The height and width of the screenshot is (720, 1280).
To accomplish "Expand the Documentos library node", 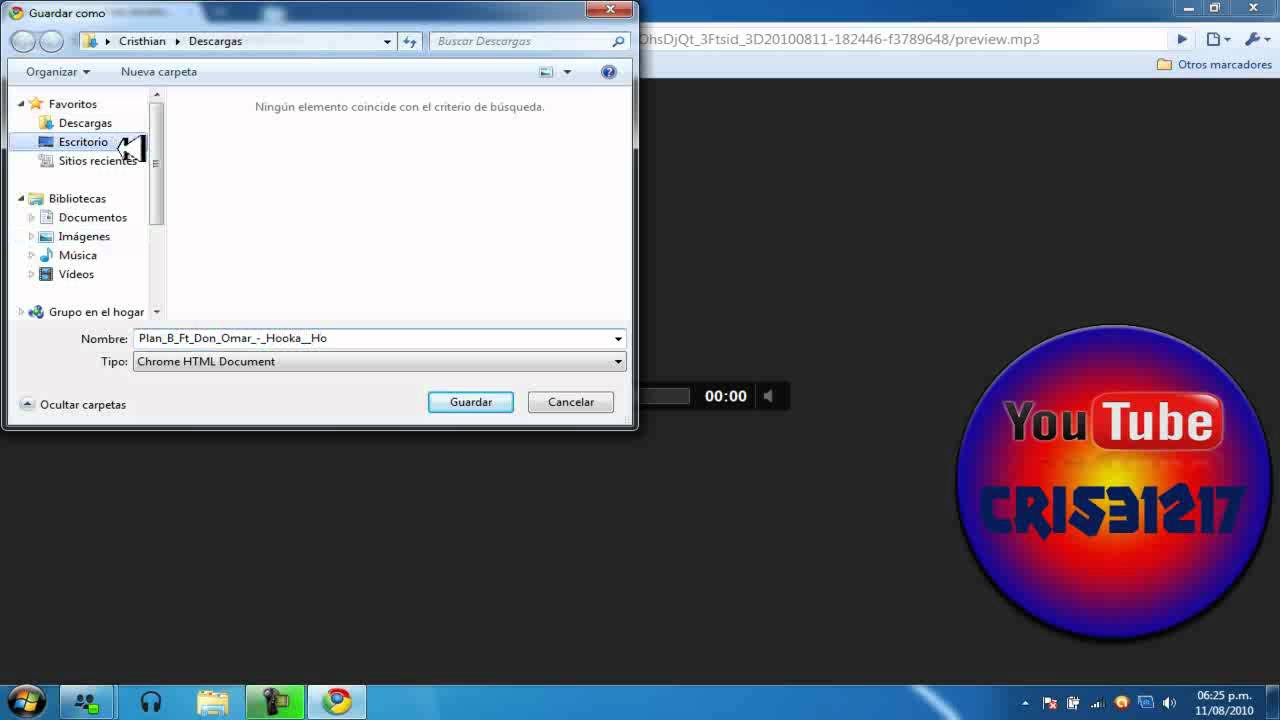I will (31, 217).
